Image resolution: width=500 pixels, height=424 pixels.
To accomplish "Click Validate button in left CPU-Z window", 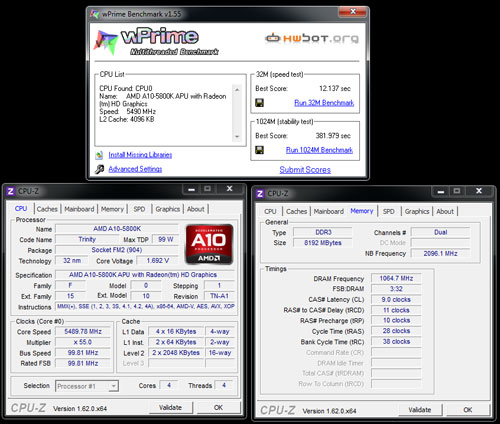I will 170,407.
